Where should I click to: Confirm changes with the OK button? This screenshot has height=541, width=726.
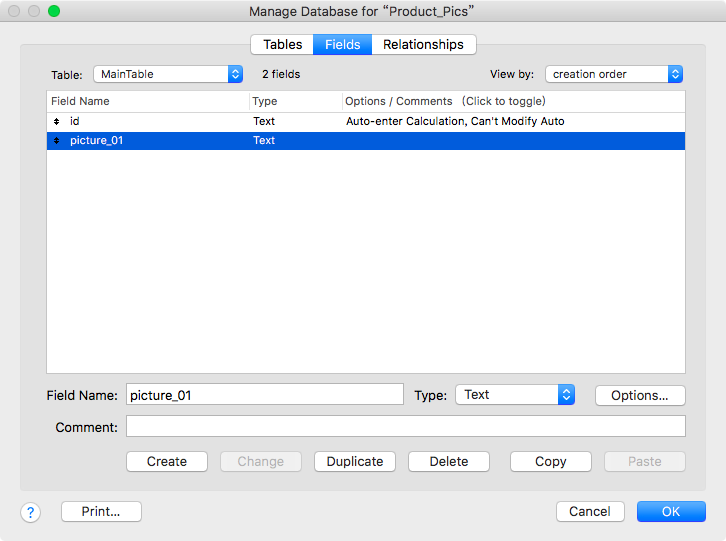[x=671, y=511]
